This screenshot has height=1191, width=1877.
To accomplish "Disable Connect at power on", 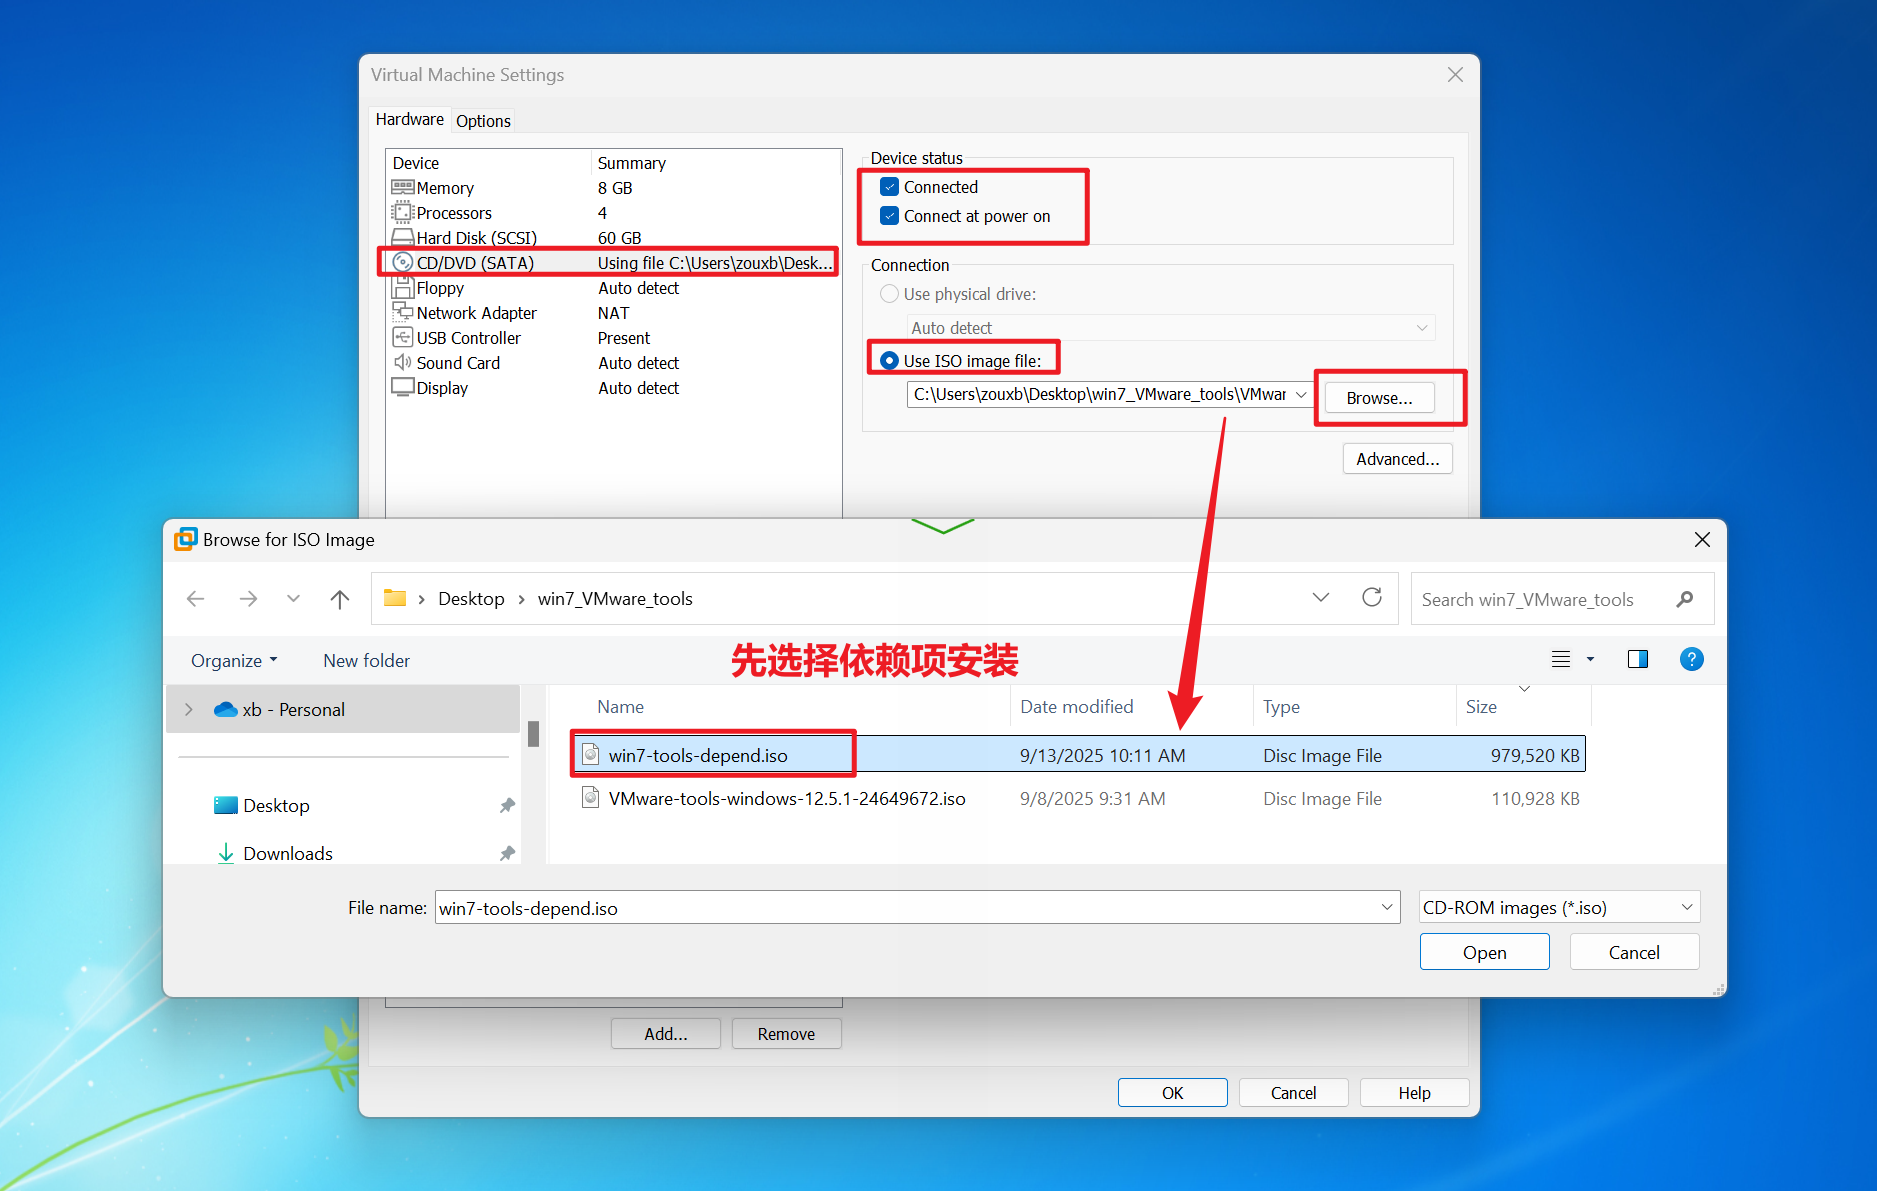I will pos(889,215).
